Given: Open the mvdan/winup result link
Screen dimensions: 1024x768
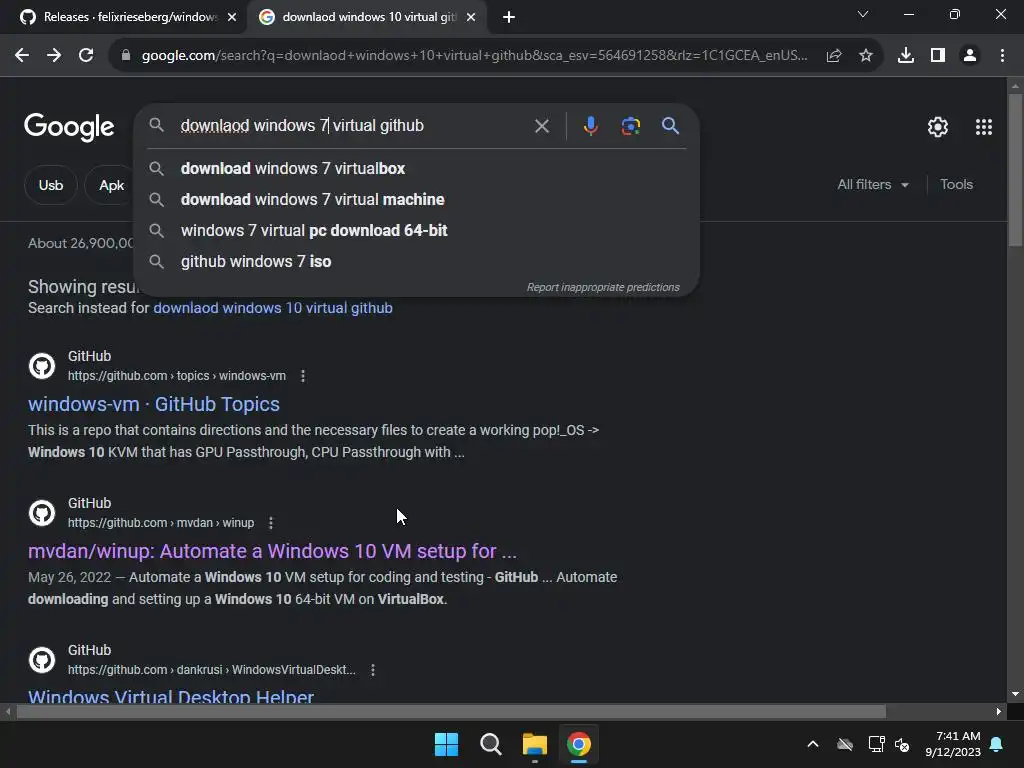Looking at the screenshot, I should click(x=272, y=551).
